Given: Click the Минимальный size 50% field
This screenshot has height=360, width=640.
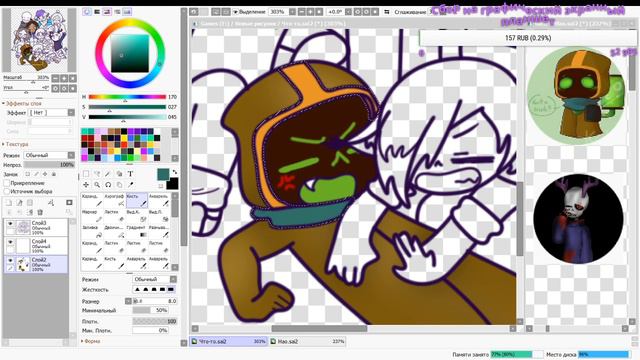Looking at the screenshot, I should point(150,310).
